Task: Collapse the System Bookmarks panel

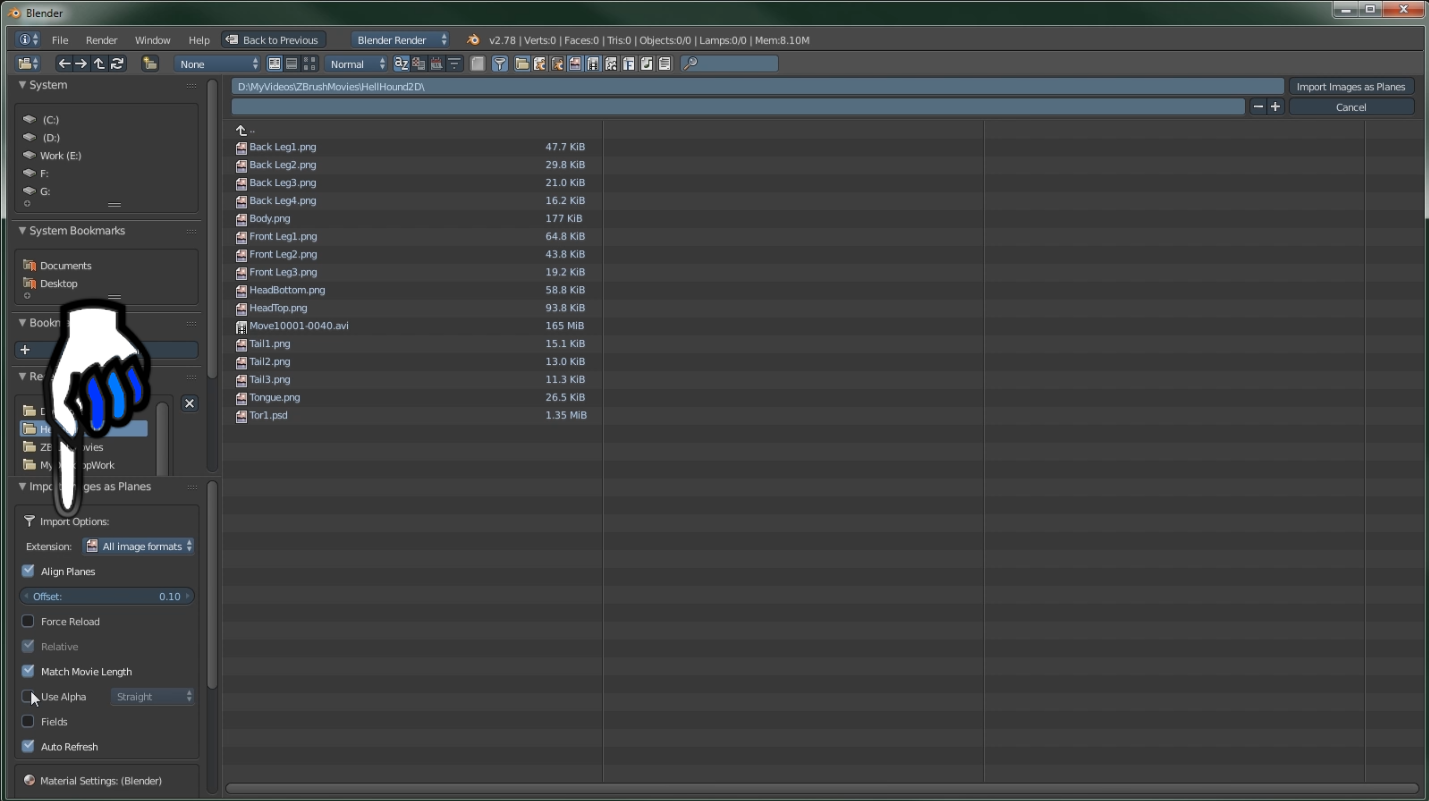Action: point(23,231)
